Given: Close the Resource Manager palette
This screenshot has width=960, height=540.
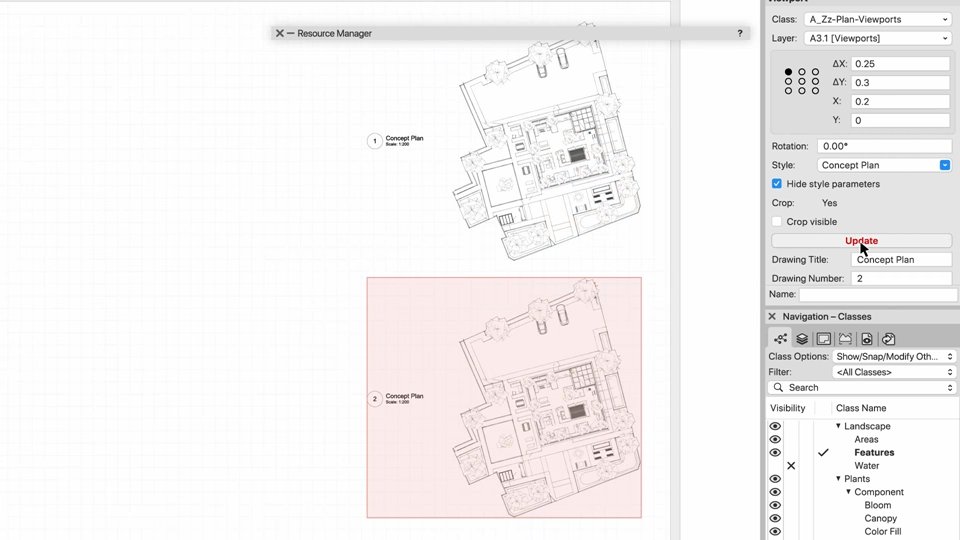Looking at the screenshot, I should (x=279, y=33).
